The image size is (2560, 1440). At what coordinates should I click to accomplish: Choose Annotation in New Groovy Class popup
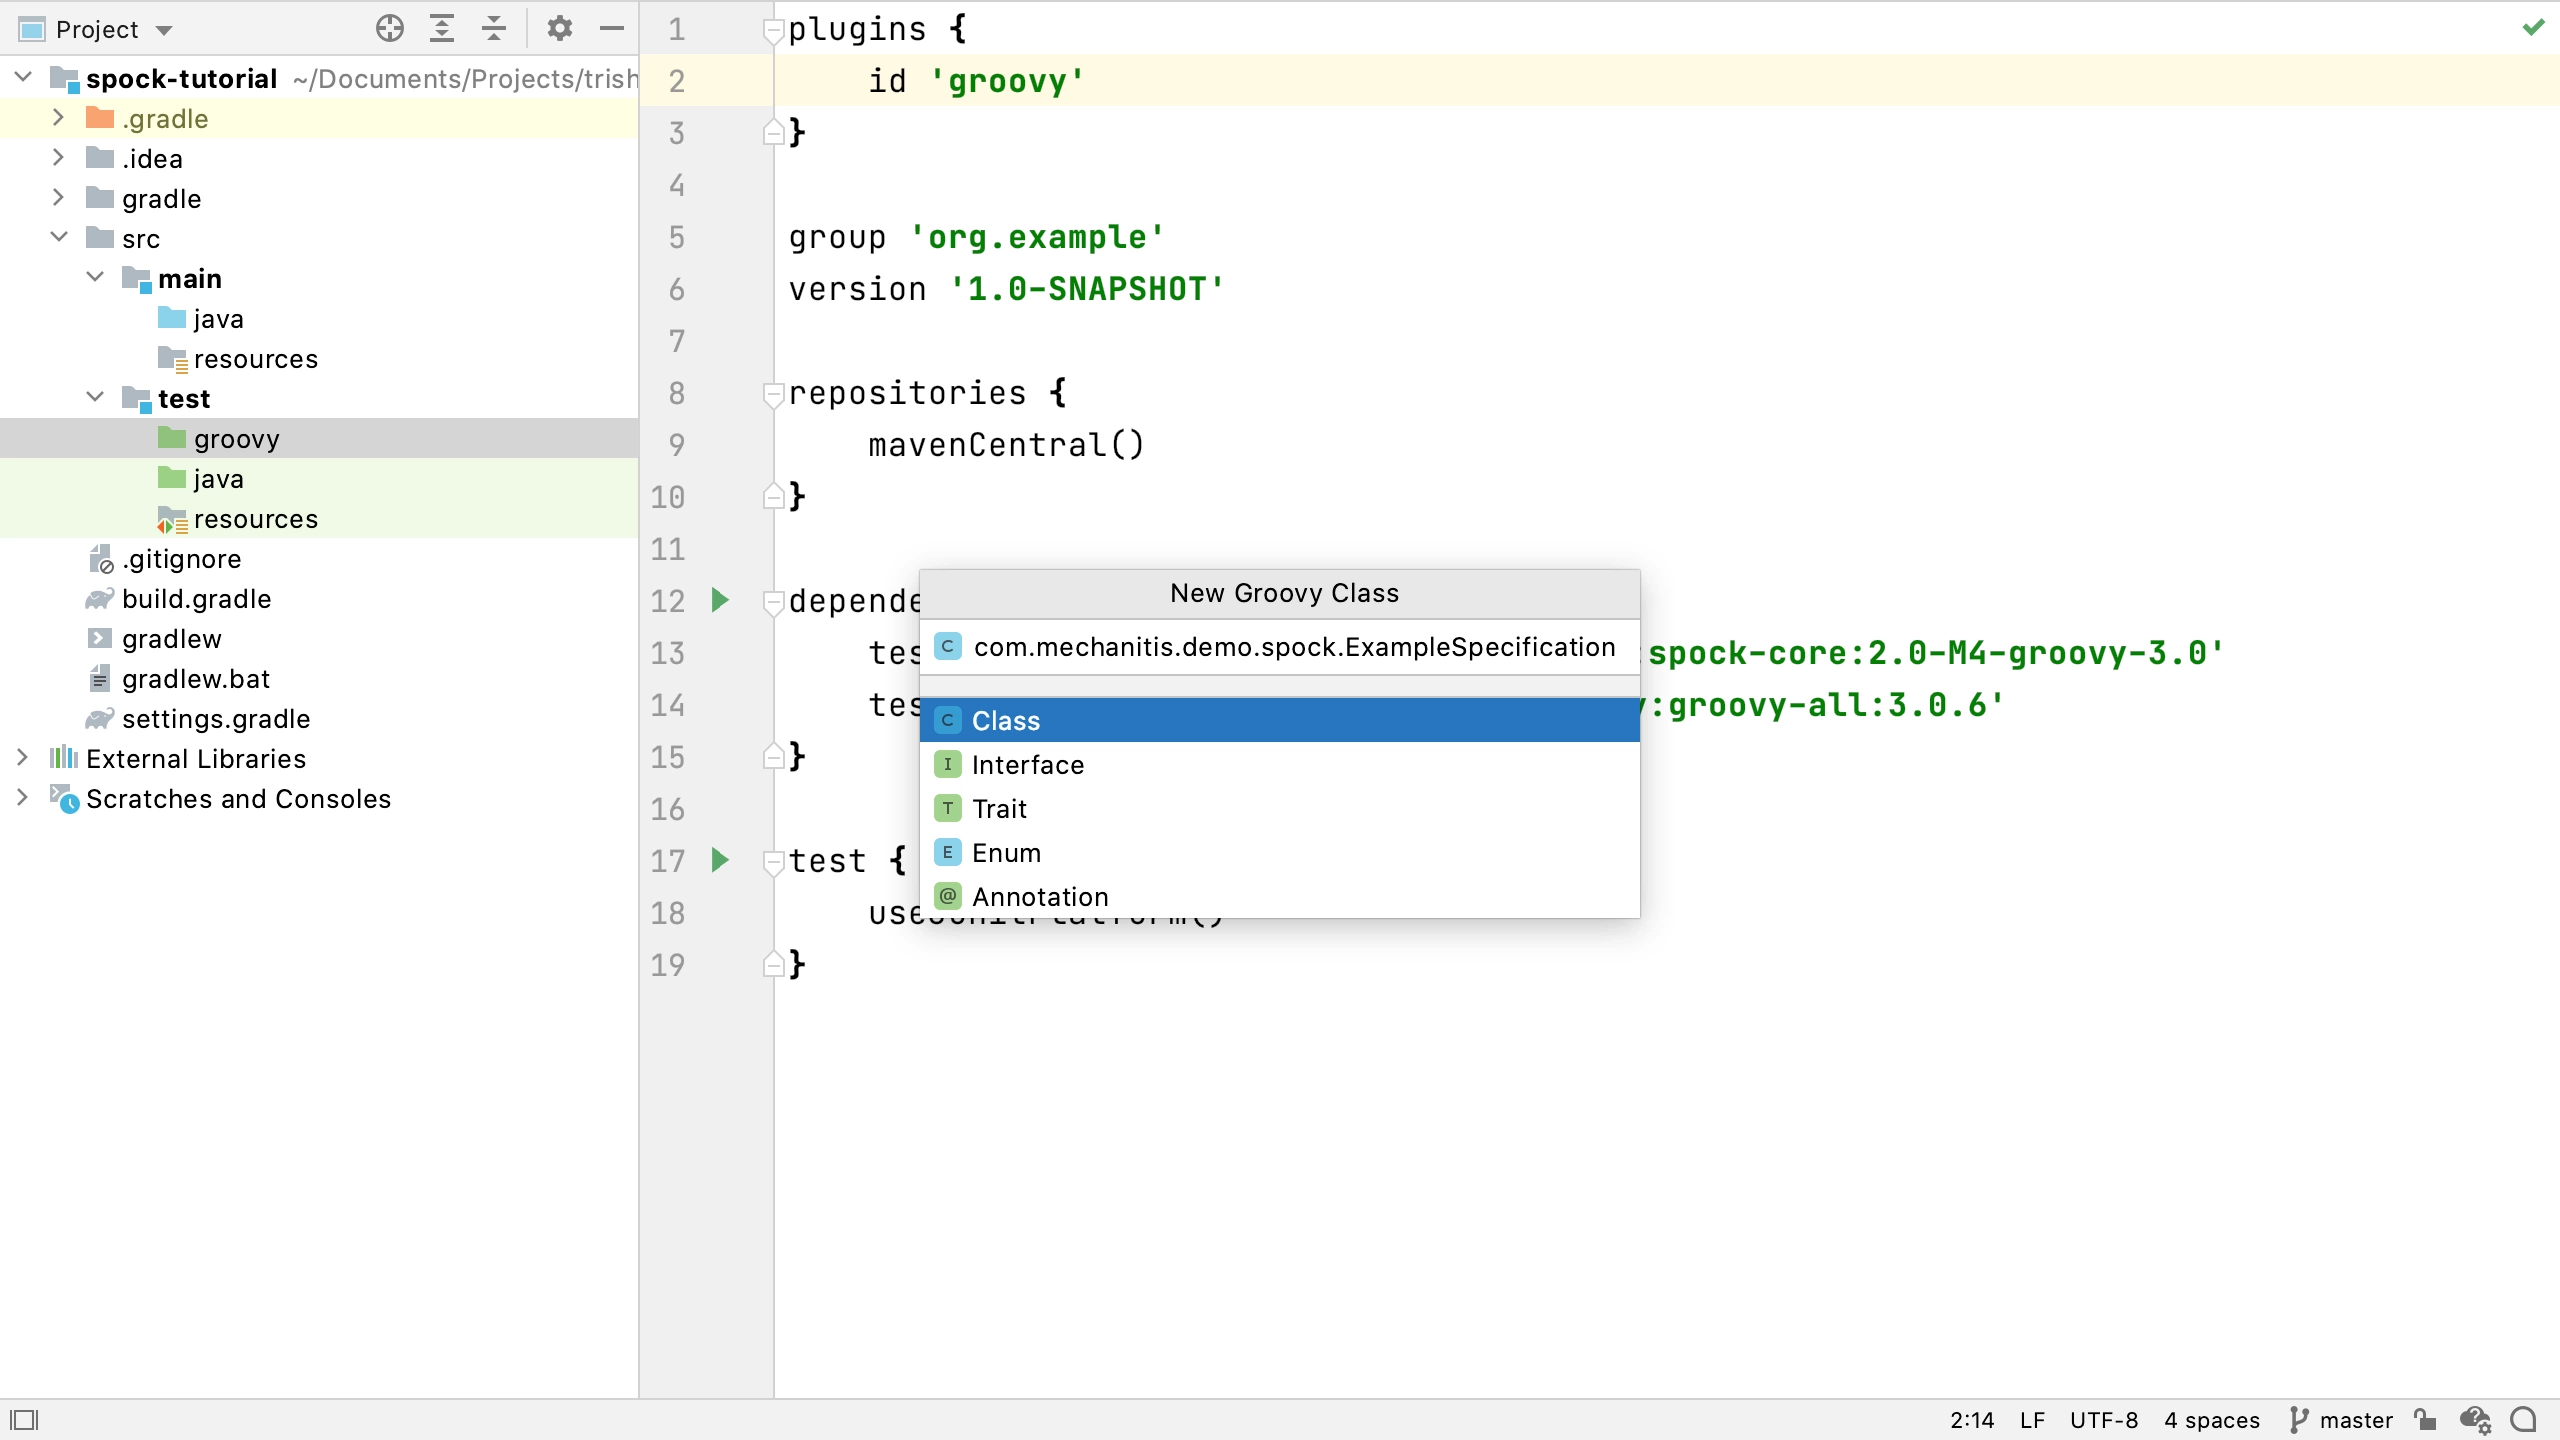click(x=1279, y=896)
